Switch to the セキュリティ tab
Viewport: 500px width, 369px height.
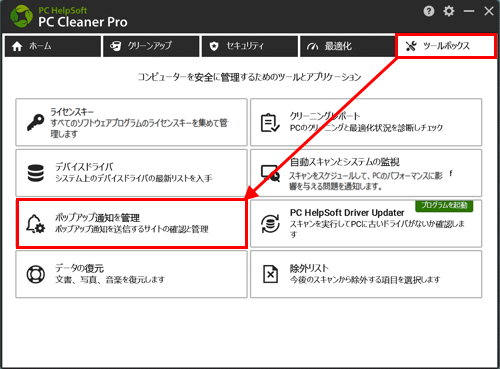coord(250,46)
